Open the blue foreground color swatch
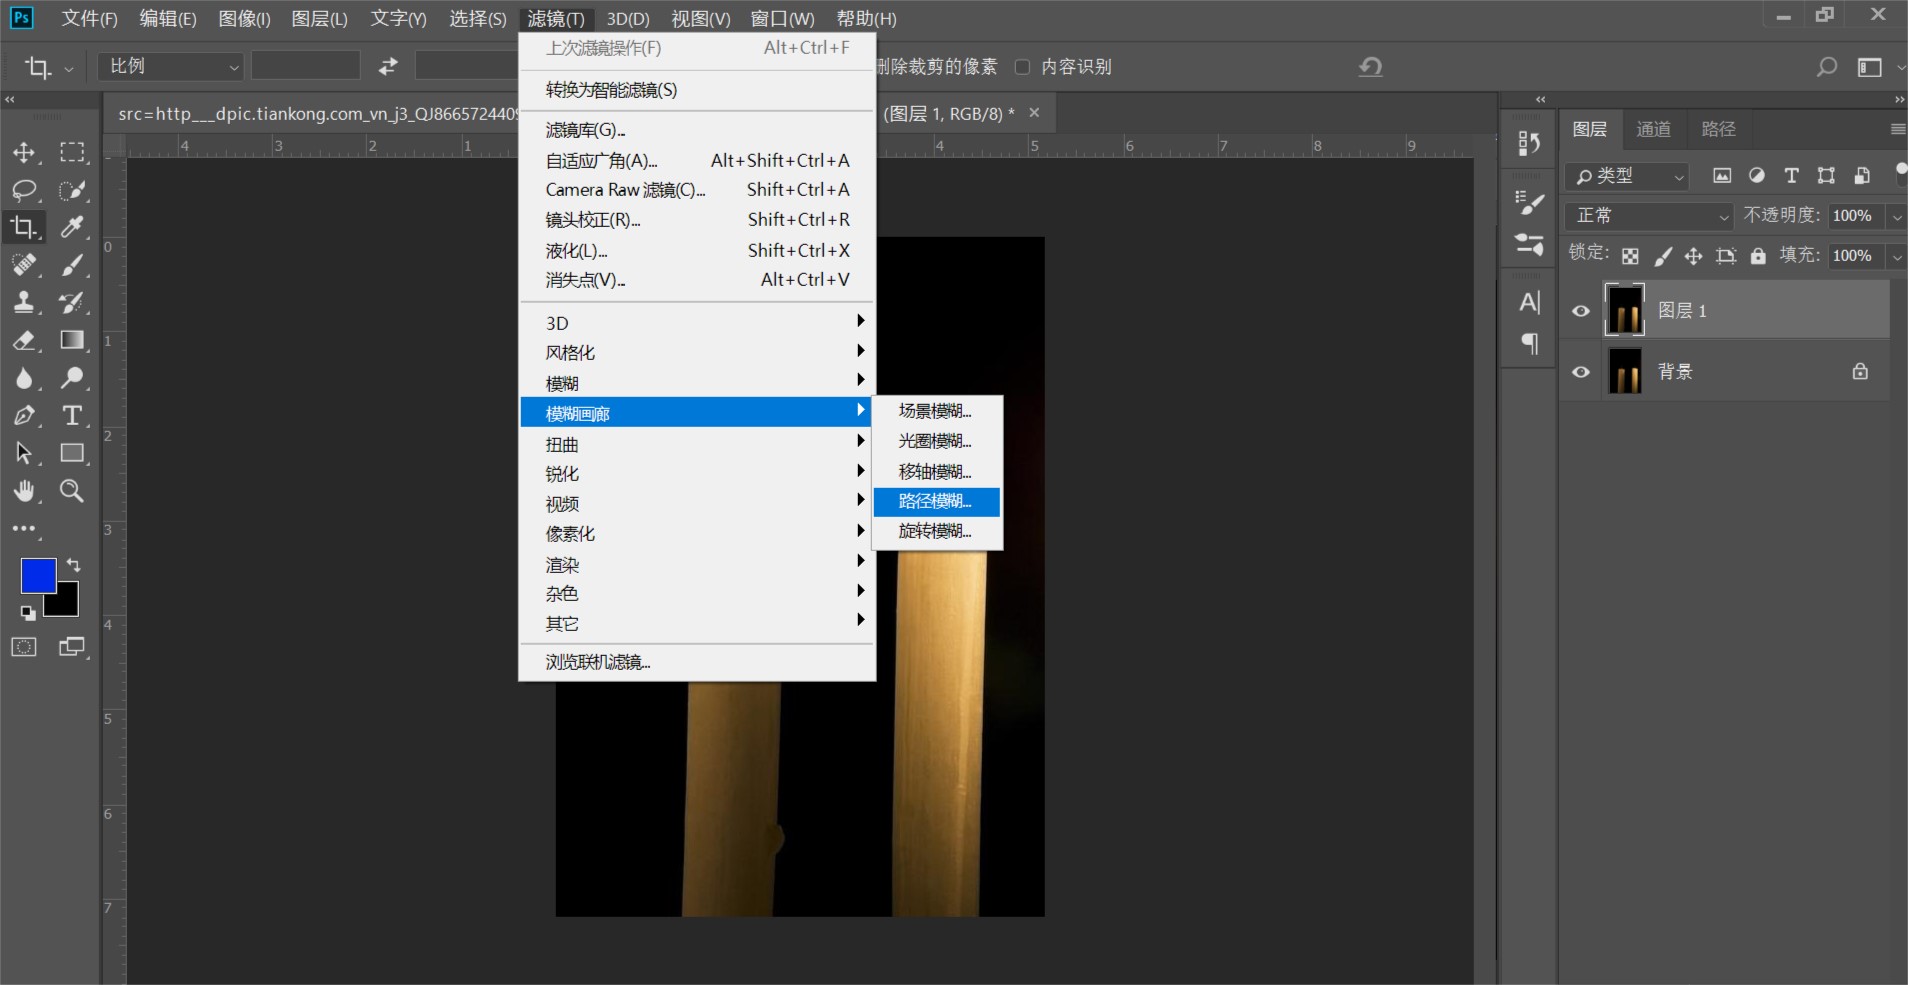1908x985 pixels. (37, 575)
